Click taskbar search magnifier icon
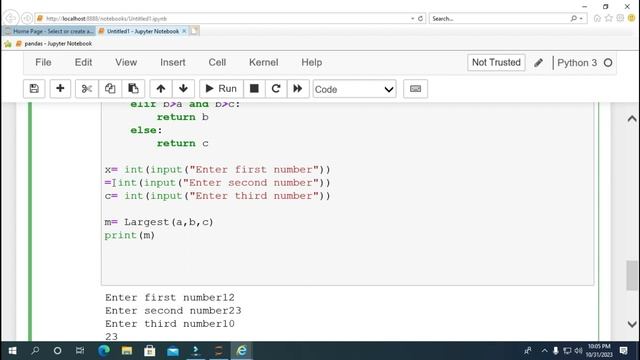The width and height of the screenshot is (640, 360). point(35,351)
